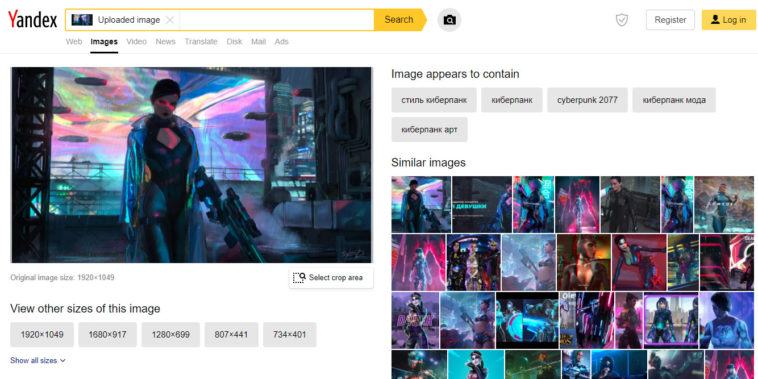The width and height of the screenshot is (758, 379).
Task: Switch to the Video tab
Action: tap(136, 42)
